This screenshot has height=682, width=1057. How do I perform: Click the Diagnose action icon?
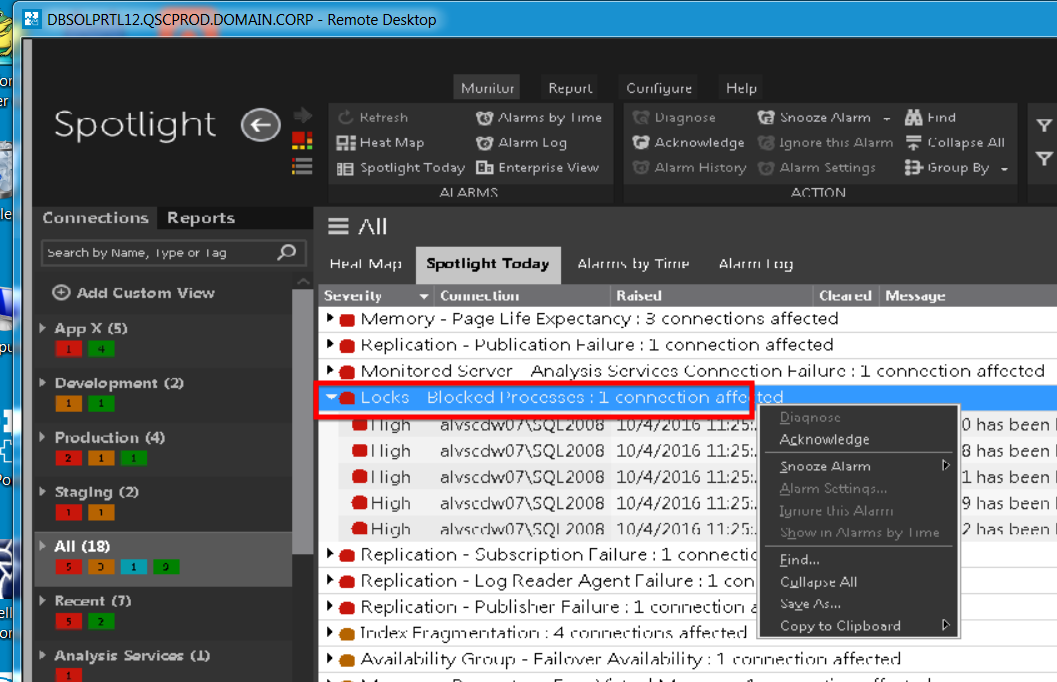pos(640,117)
